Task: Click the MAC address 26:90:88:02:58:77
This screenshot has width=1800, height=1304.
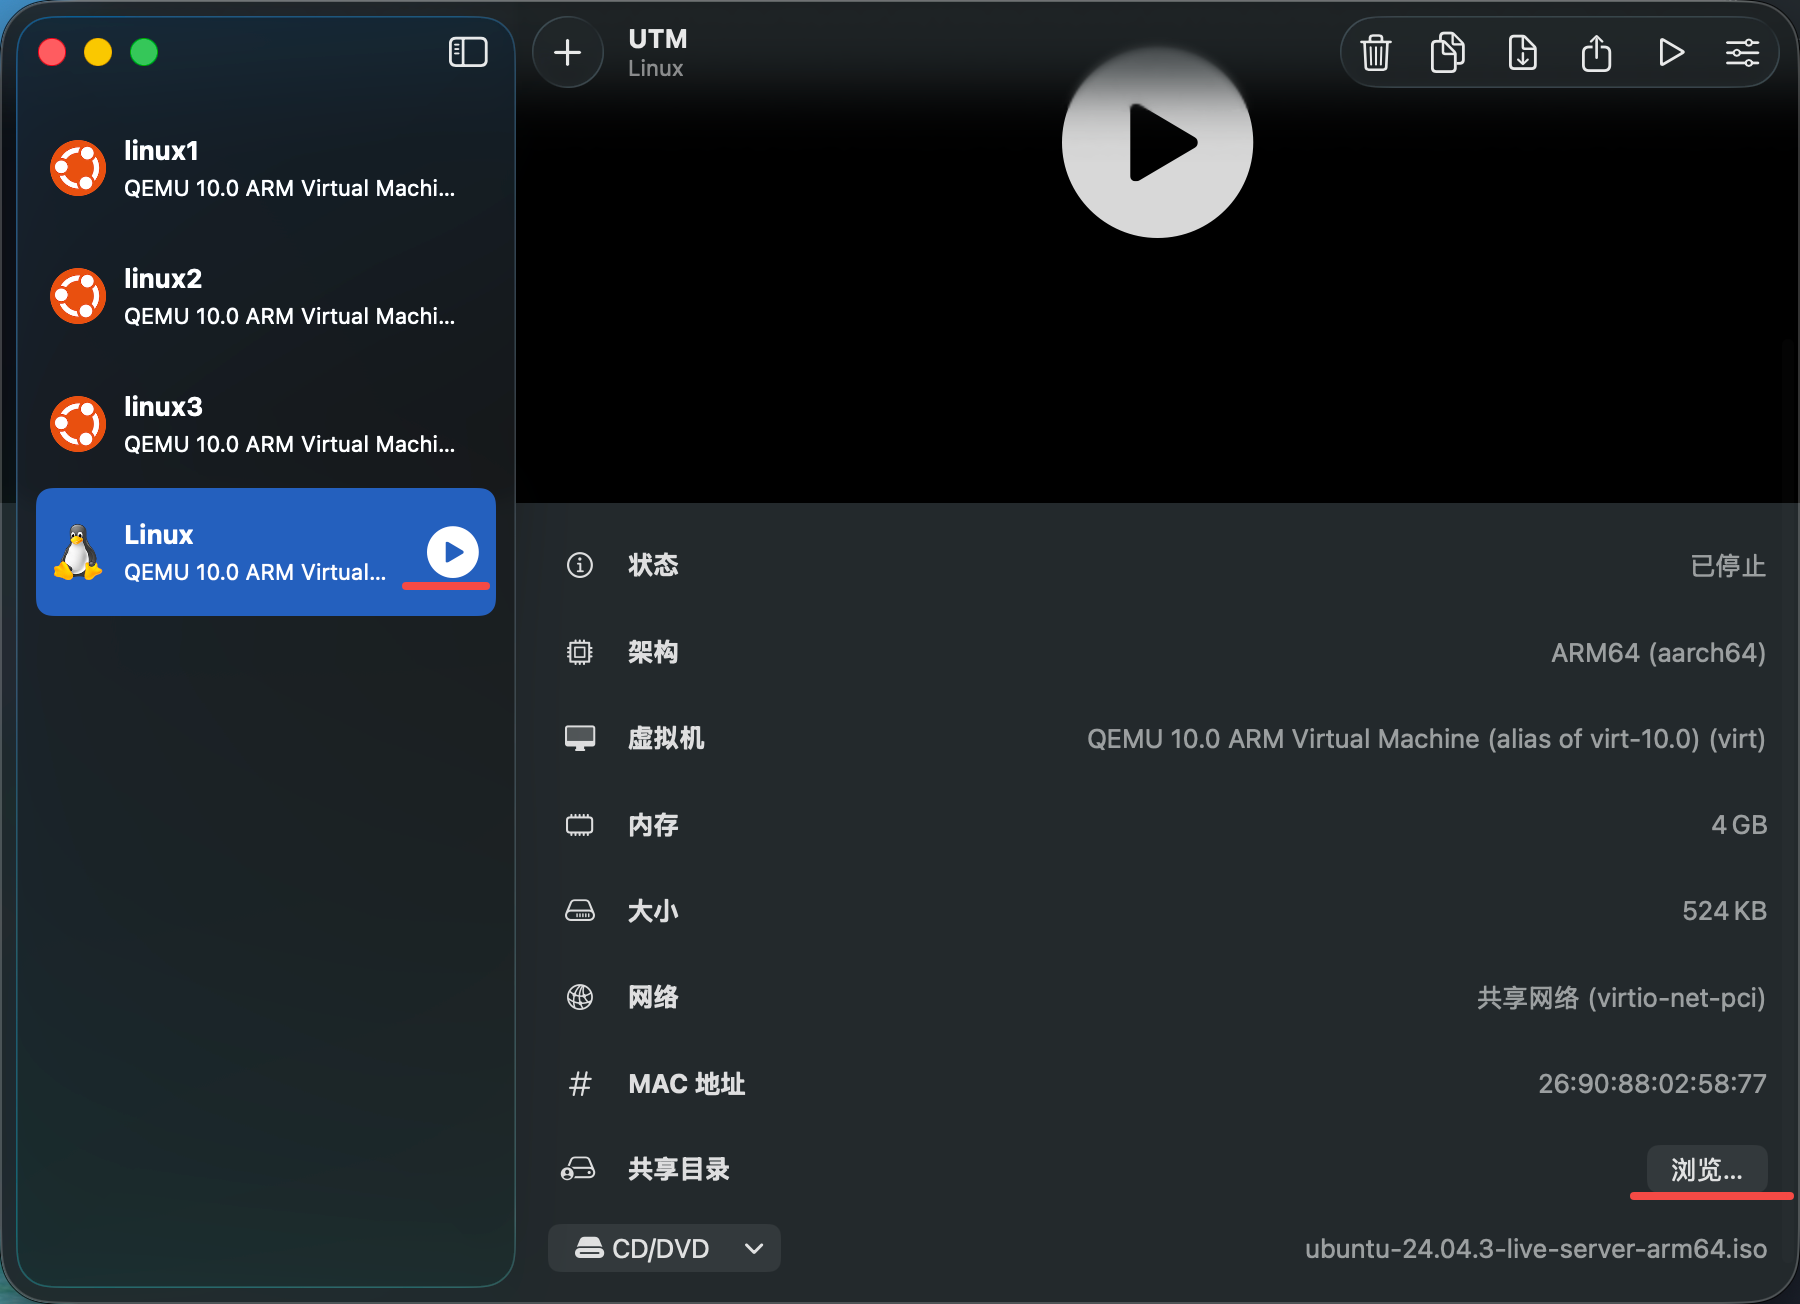Action: coord(1652,1084)
